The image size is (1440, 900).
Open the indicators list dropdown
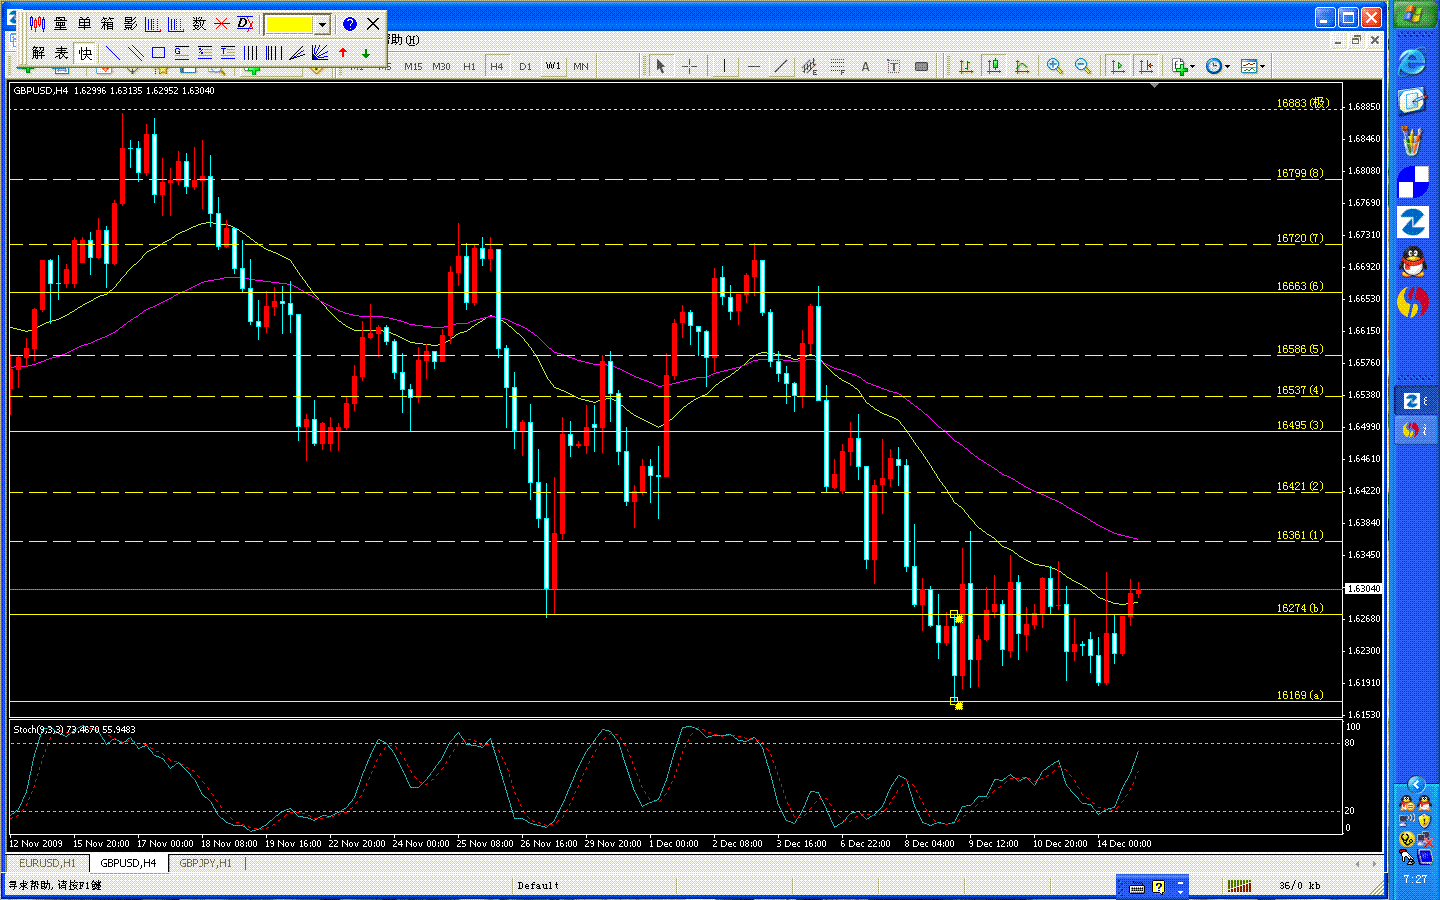[x=1183, y=66]
